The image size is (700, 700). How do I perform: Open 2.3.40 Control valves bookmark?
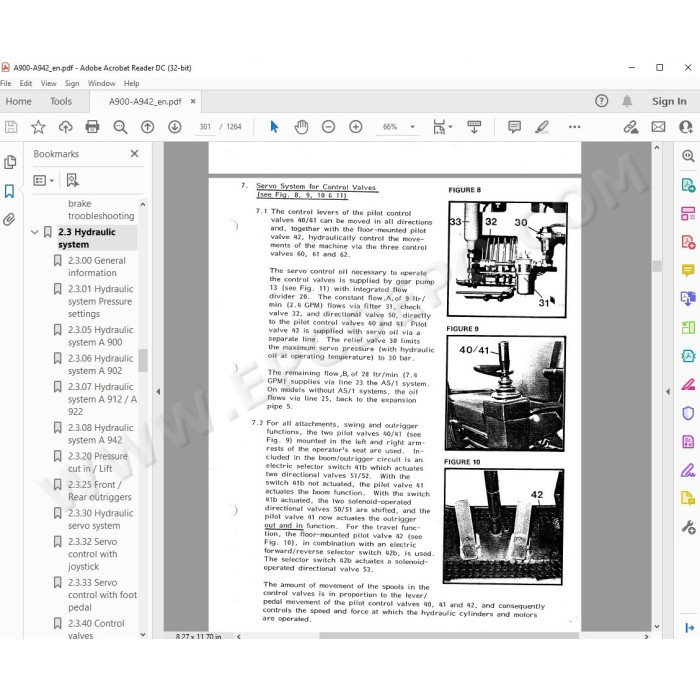[96, 629]
